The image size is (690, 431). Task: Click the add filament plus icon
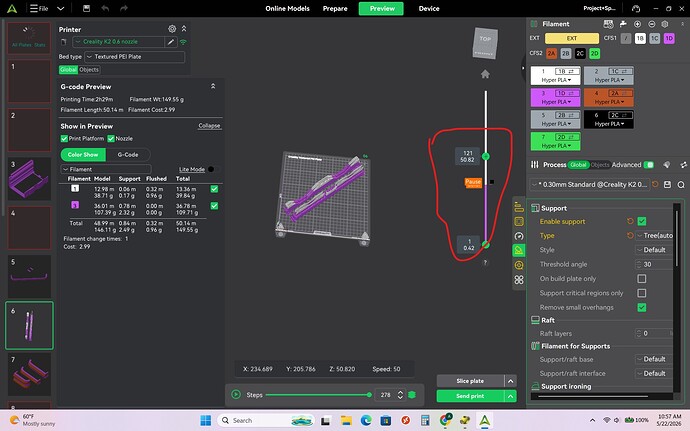click(637, 24)
